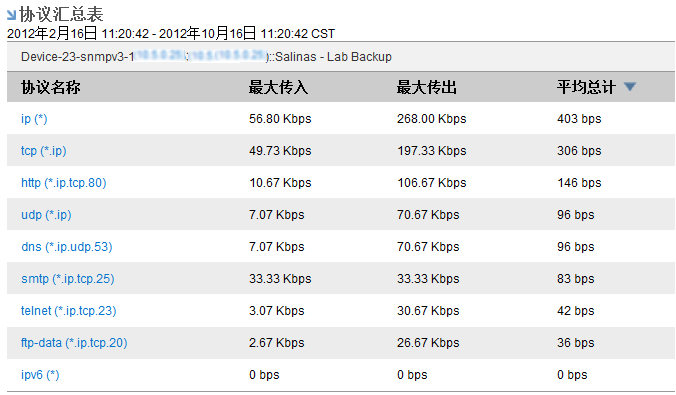Image resolution: width=676 pixels, height=395 pixels.
Task: Select the 30.67 Kbps cell
Action: point(428,310)
